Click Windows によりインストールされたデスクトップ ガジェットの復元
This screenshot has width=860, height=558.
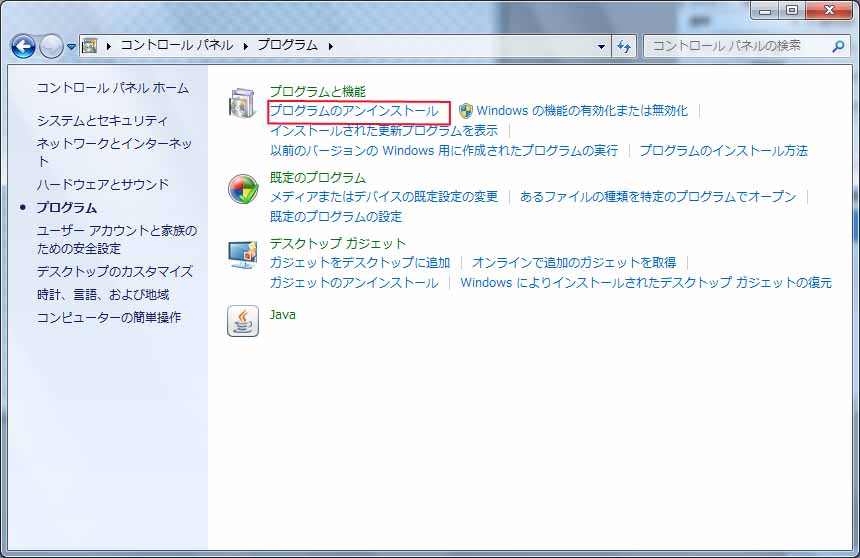tap(646, 283)
